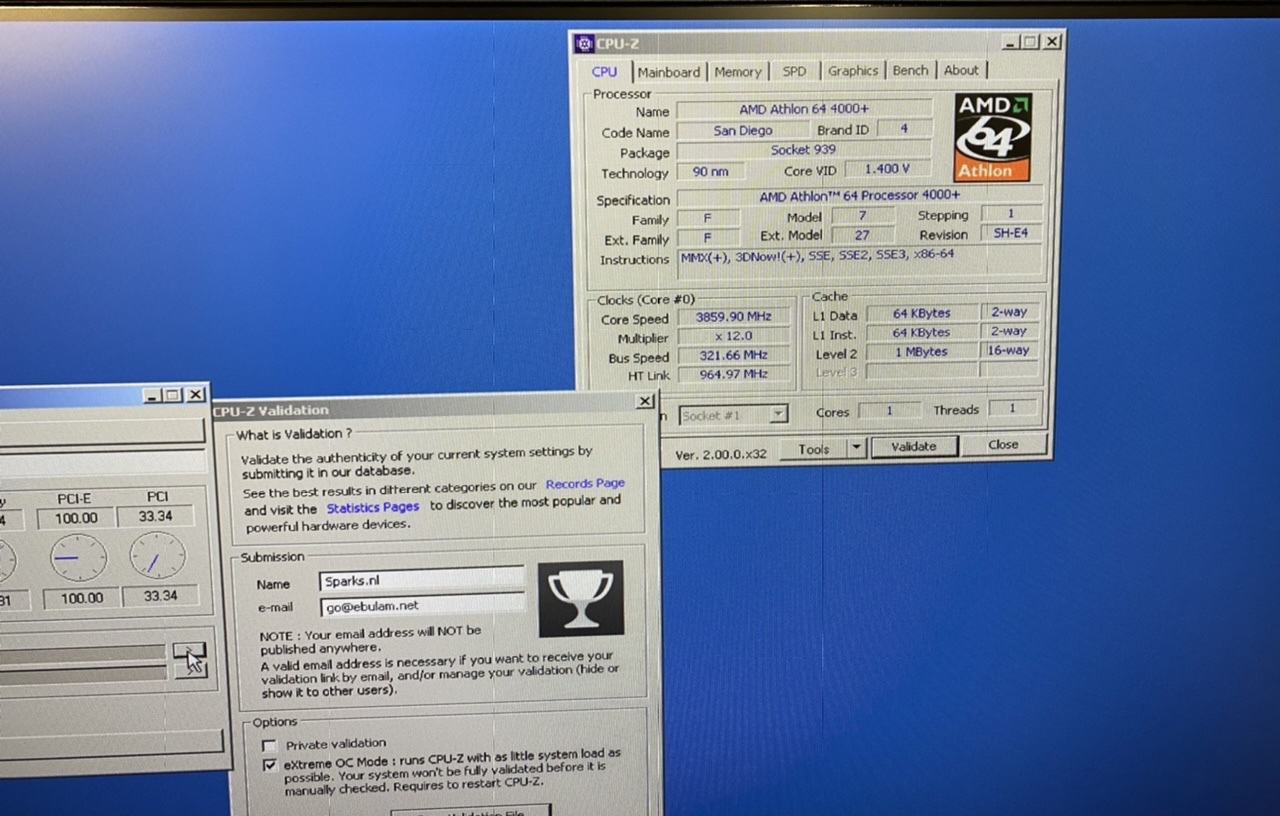1280x816 pixels.
Task: Click the PCI clock gauge dial
Action: (x=157, y=555)
